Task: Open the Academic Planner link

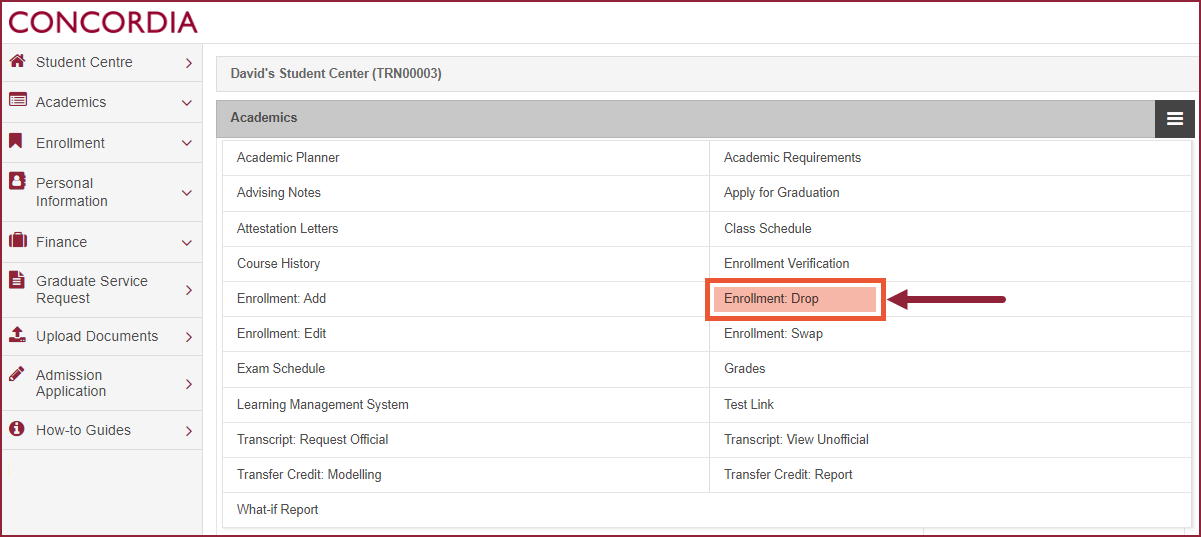Action: pos(288,157)
